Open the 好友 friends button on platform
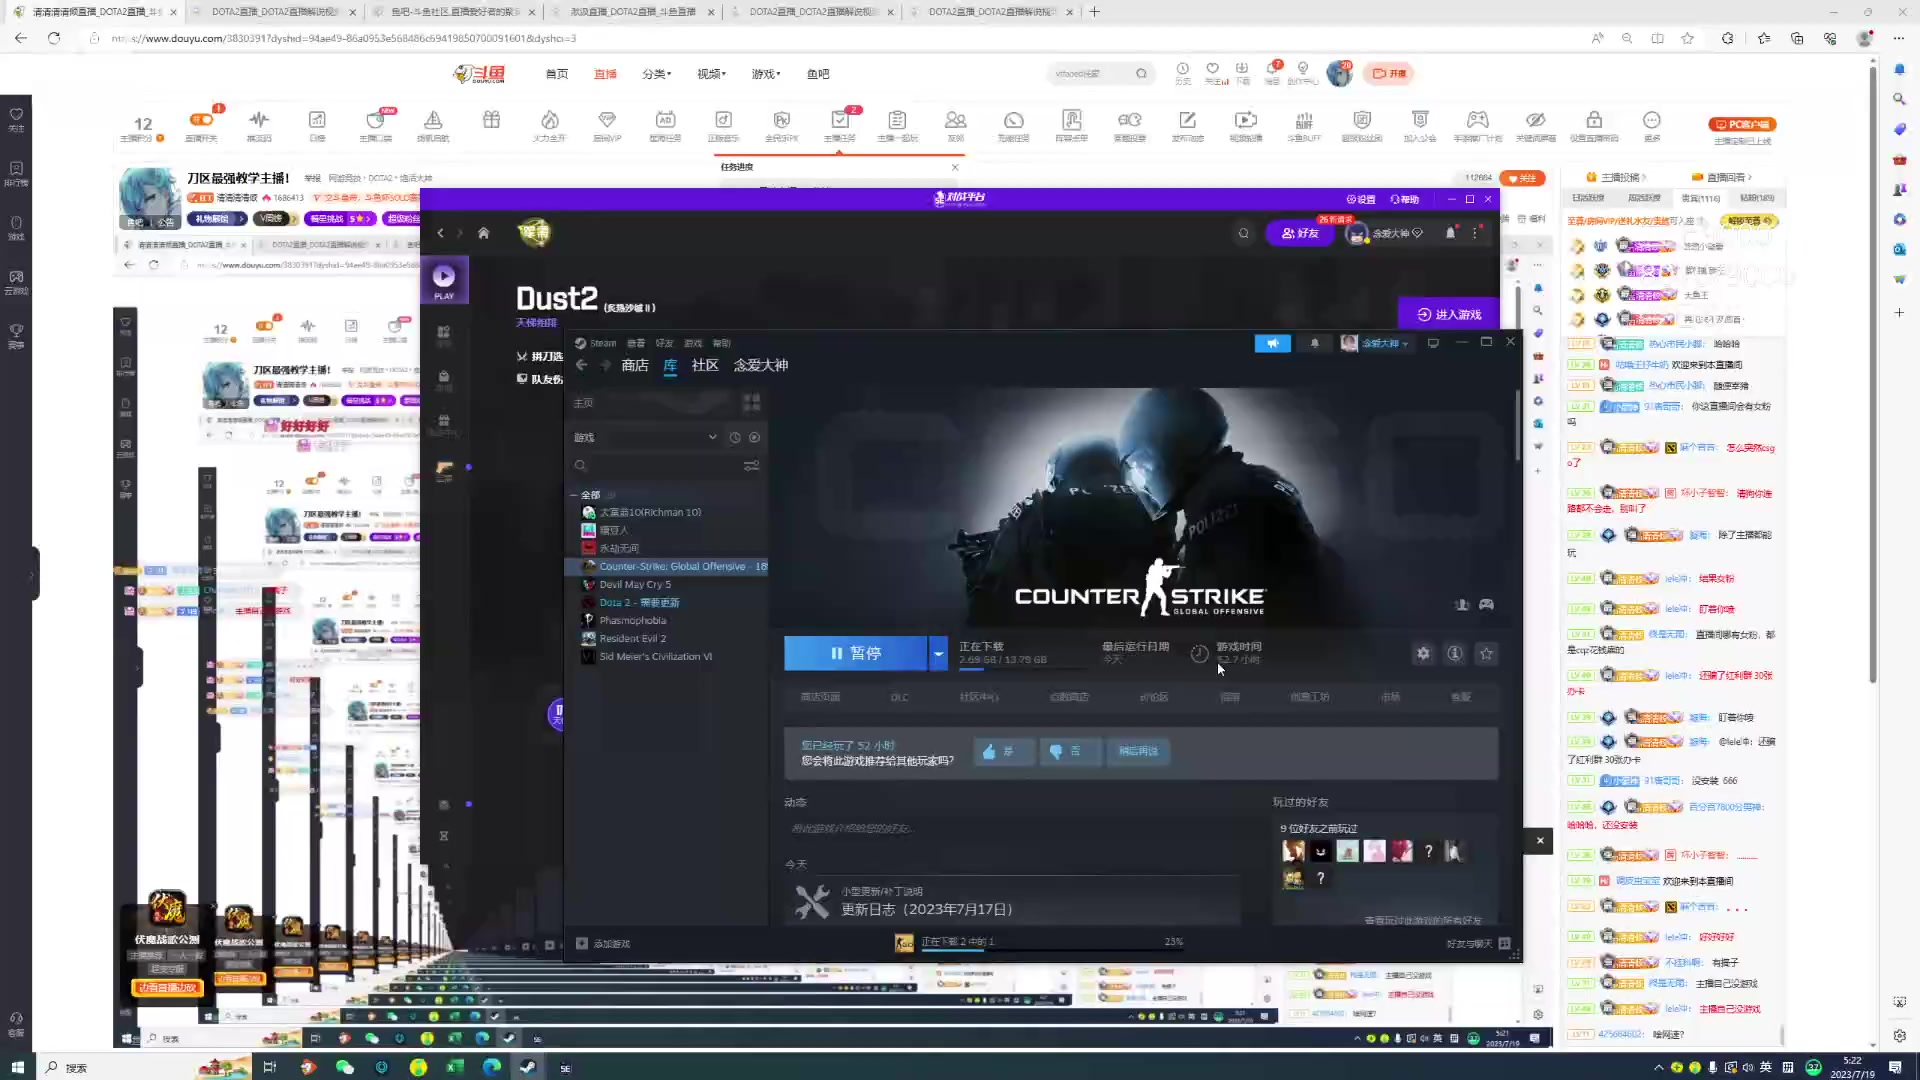1920x1080 pixels. coord(1300,234)
